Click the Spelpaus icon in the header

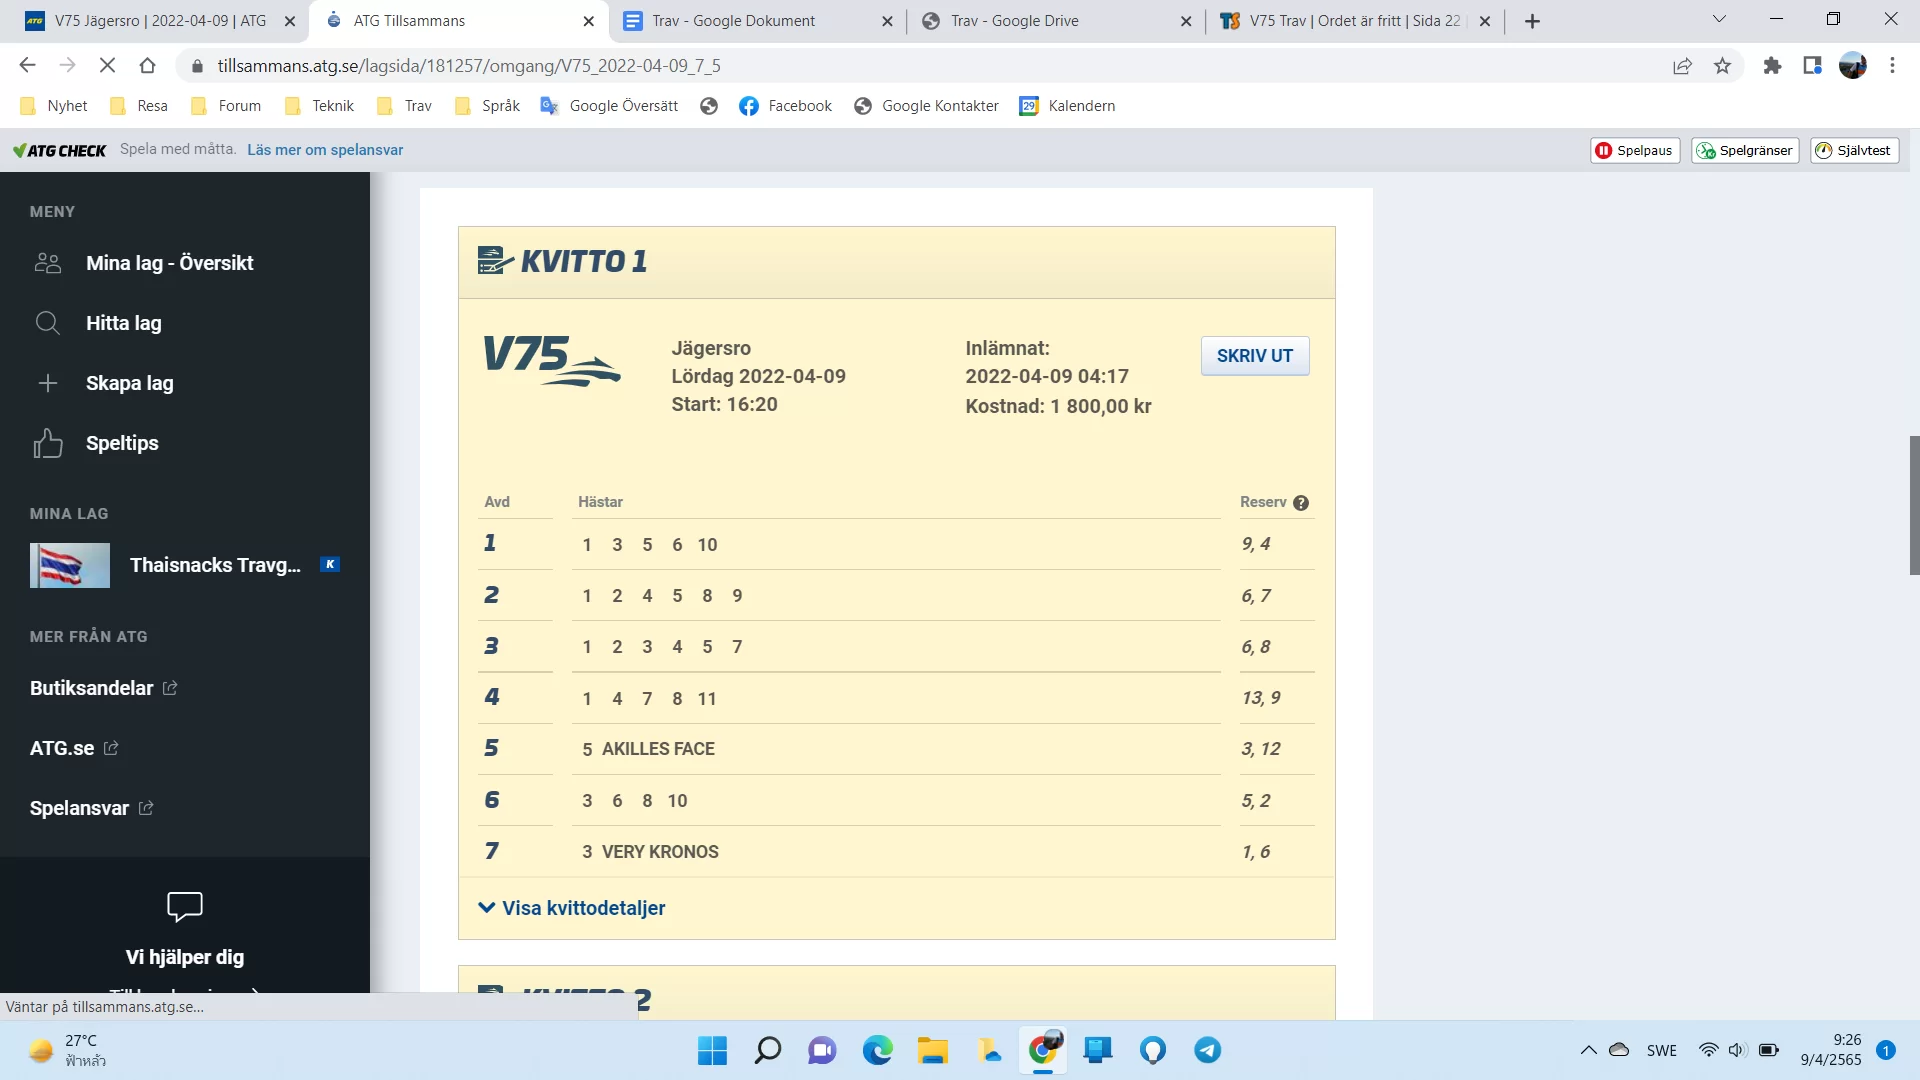pos(1606,150)
